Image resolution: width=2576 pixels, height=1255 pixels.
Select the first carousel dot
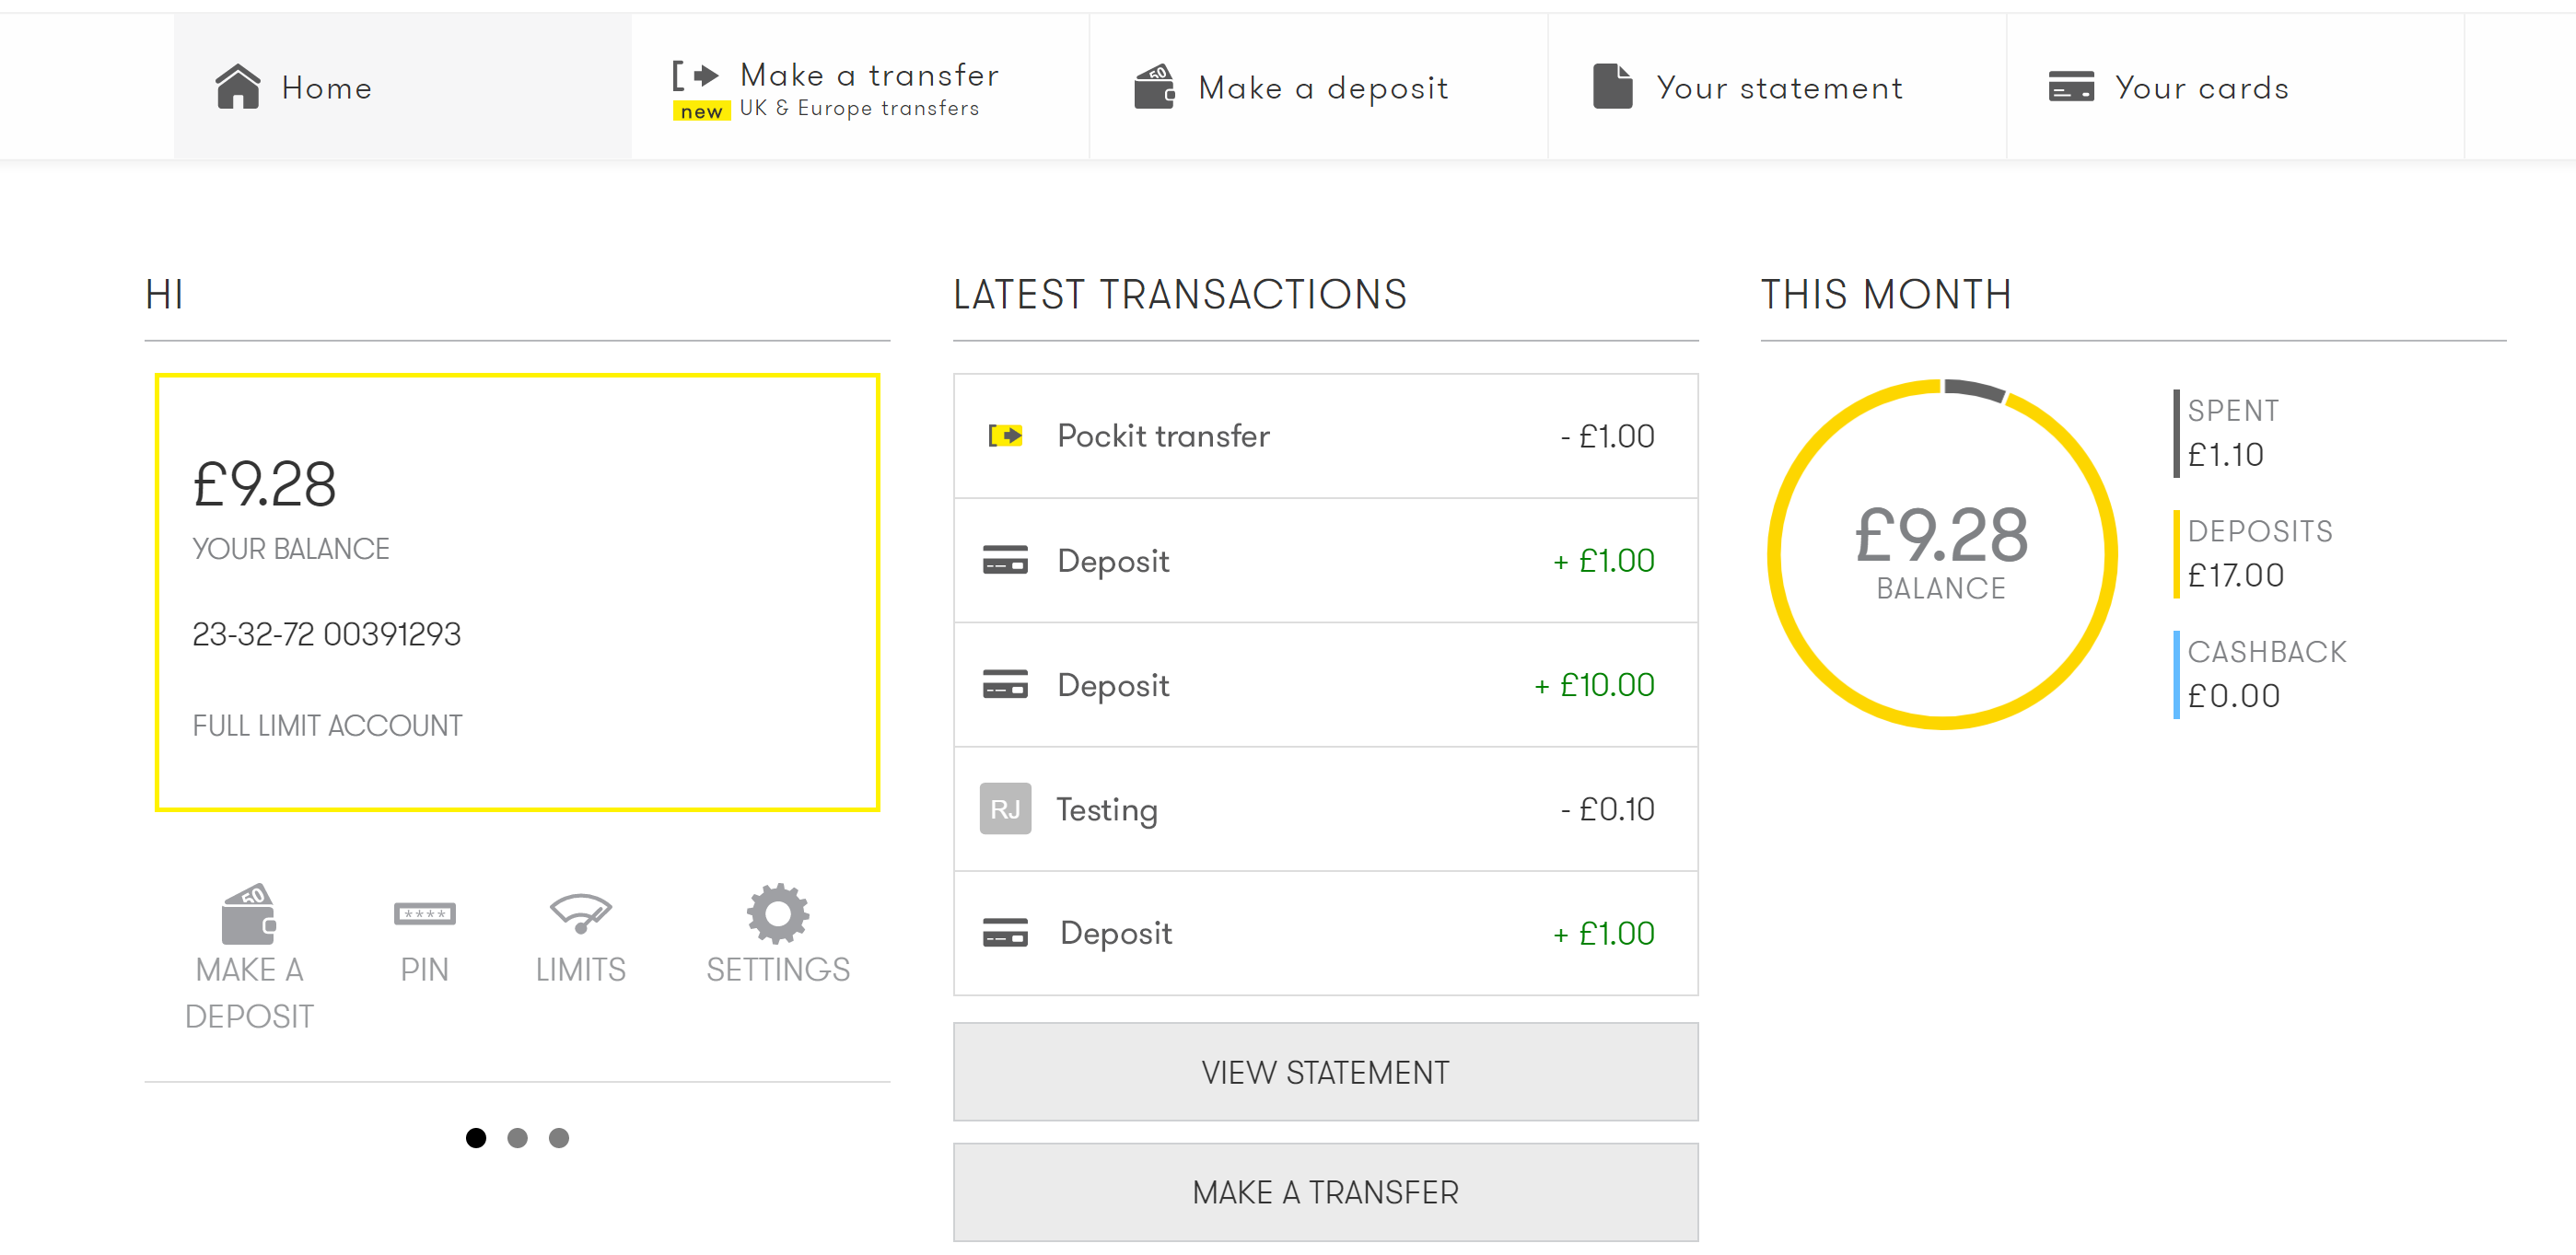[476, 1138]
